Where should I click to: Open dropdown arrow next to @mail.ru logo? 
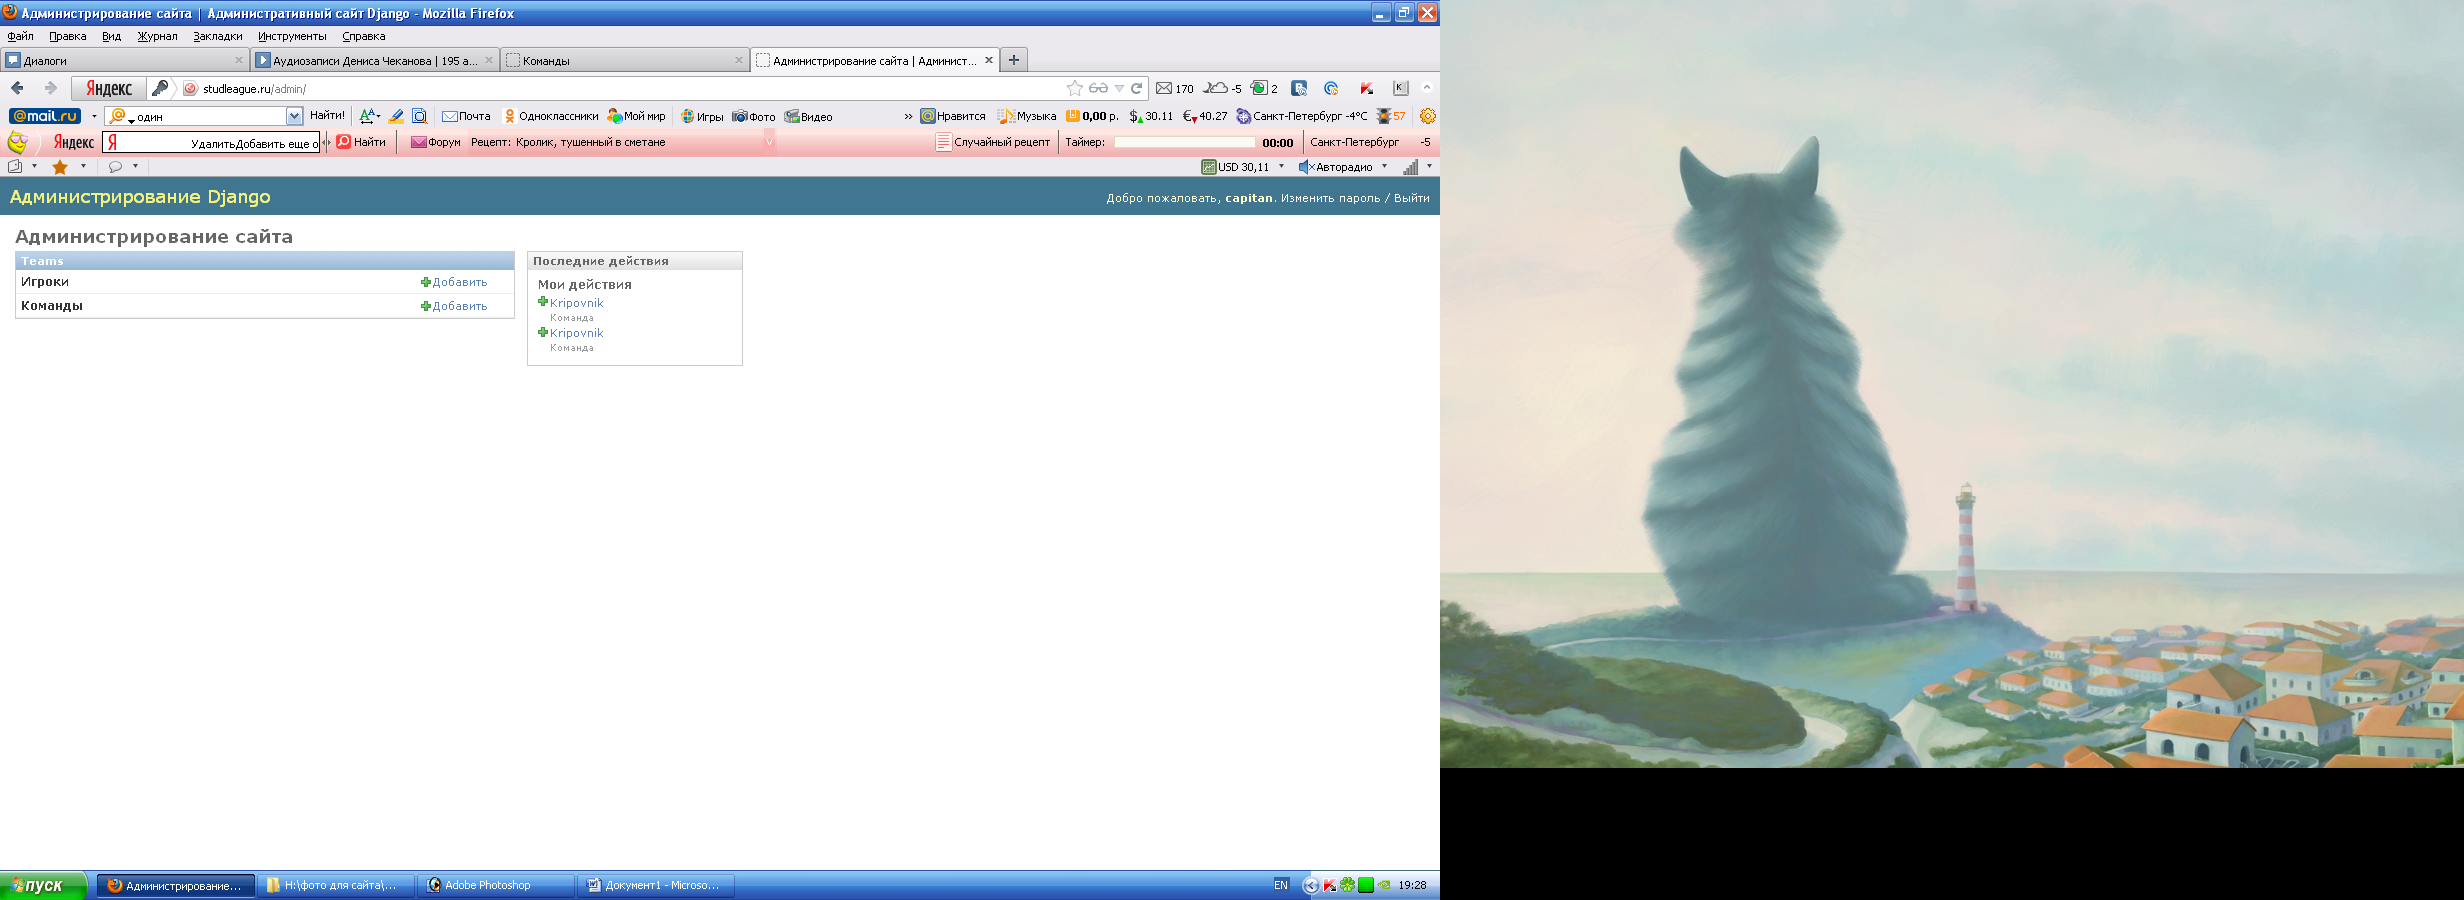pos(94,116)
